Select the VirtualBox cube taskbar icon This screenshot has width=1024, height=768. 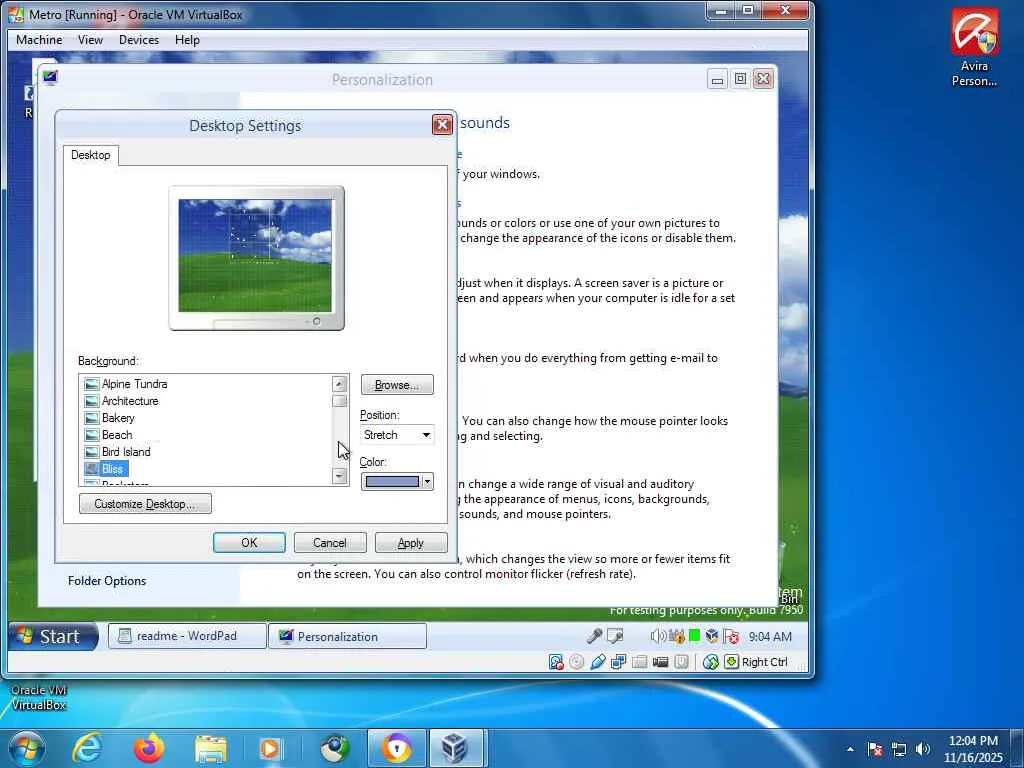pyautogui.click(x=456, y=748)
